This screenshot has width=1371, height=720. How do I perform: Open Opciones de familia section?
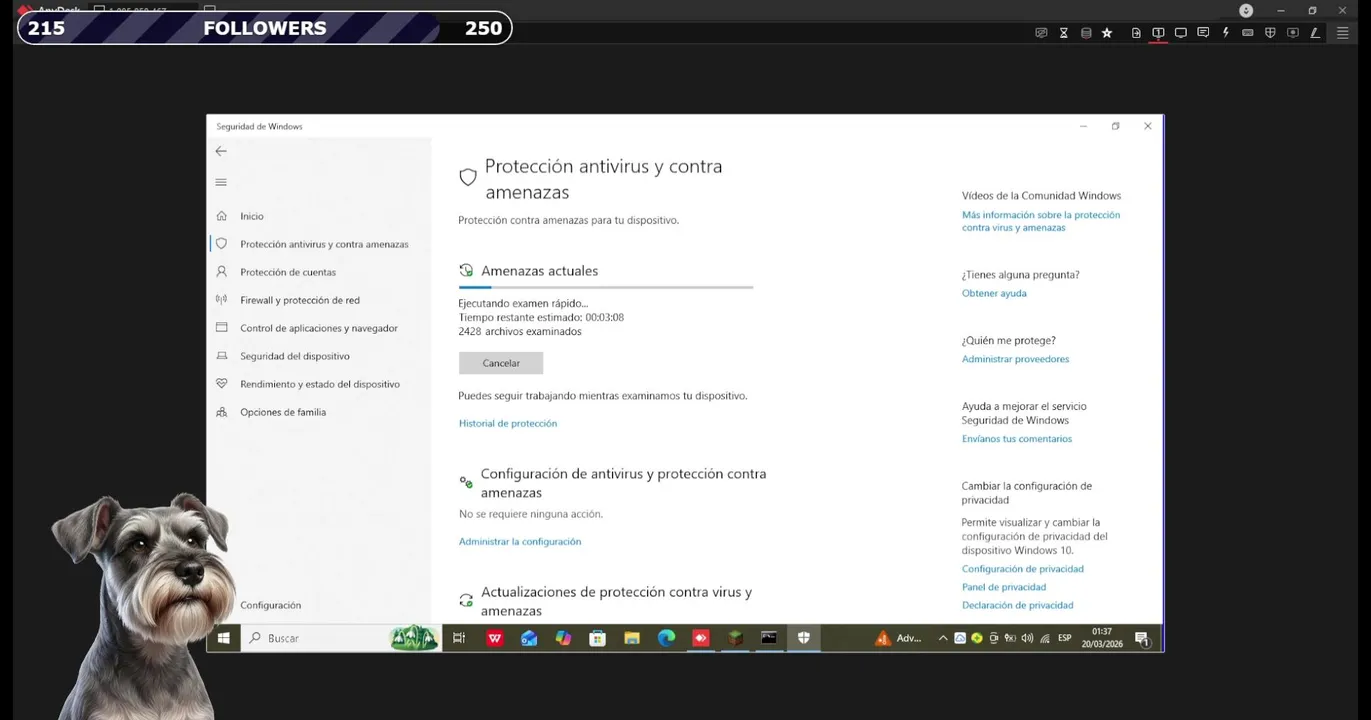pyautogui.click(x=283, y=412)
